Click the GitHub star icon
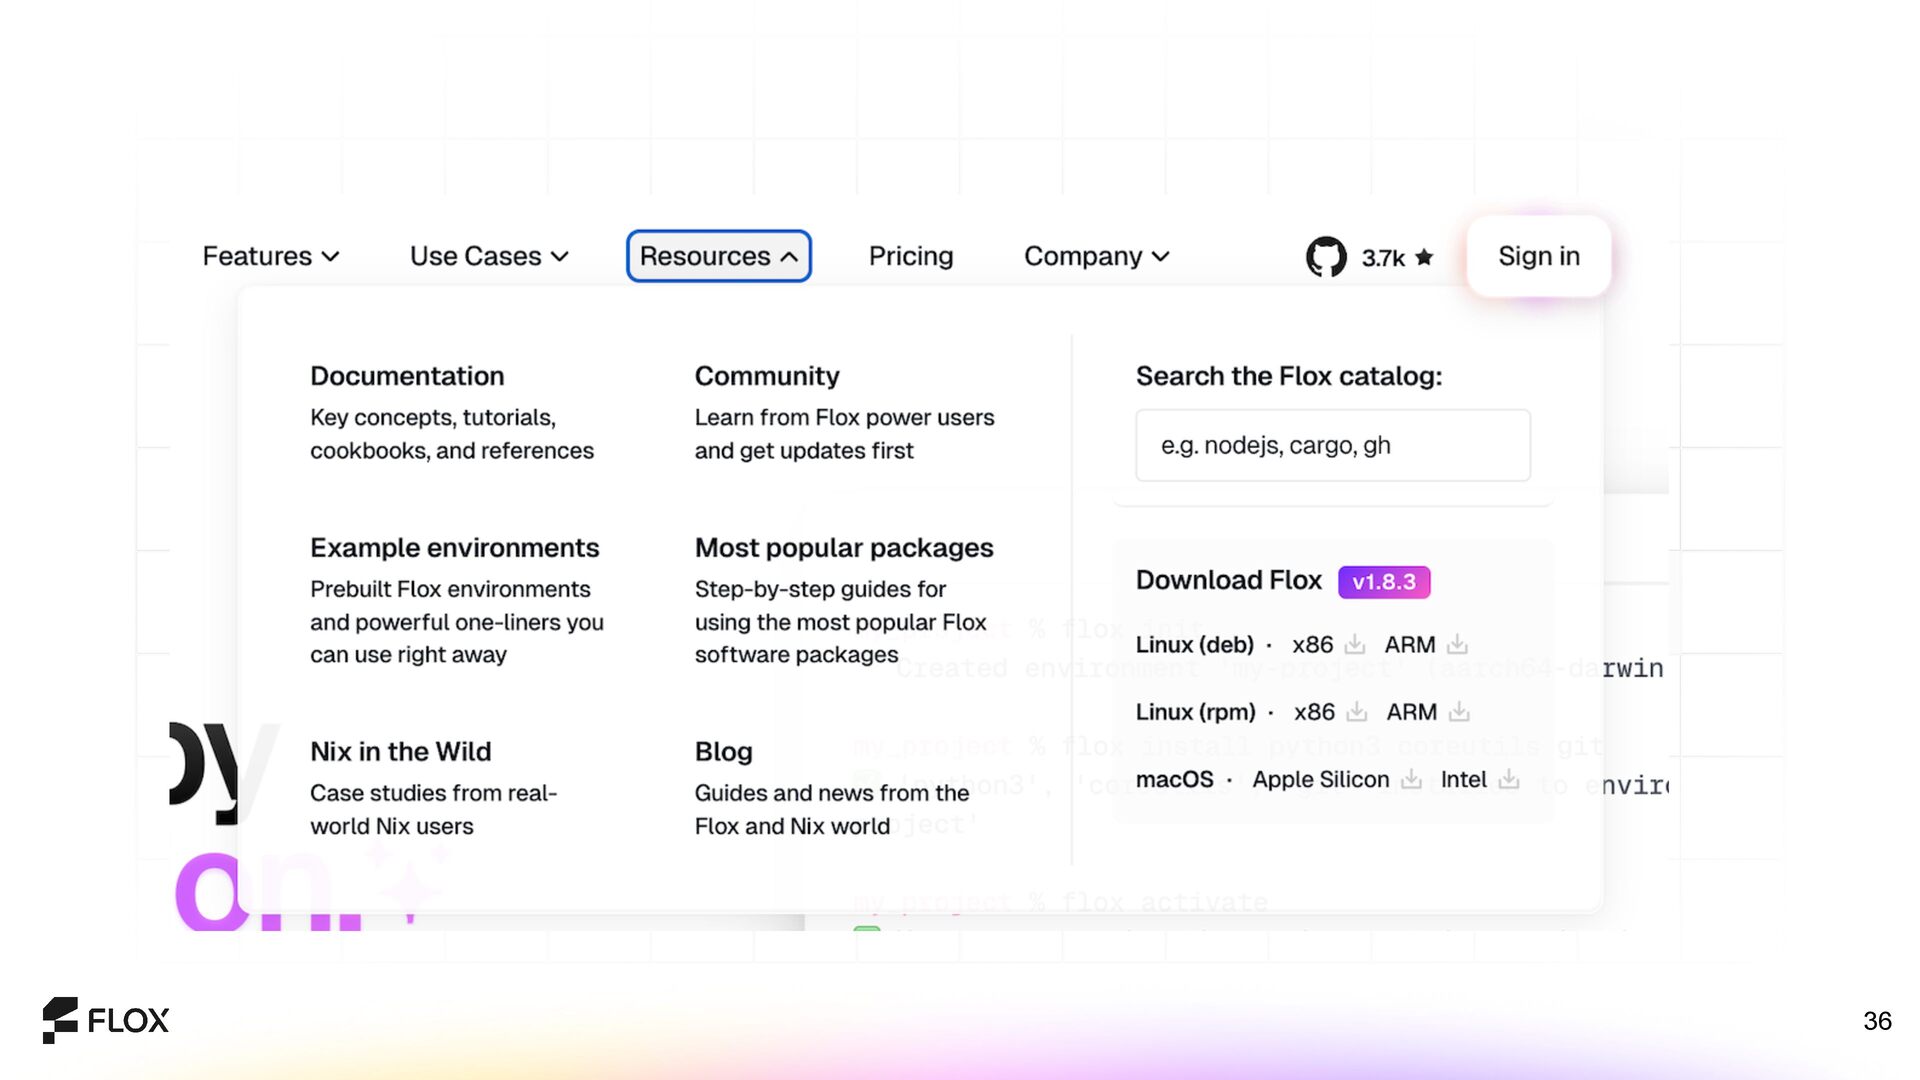1920x1080 pixels. (x=1425, y=257)
